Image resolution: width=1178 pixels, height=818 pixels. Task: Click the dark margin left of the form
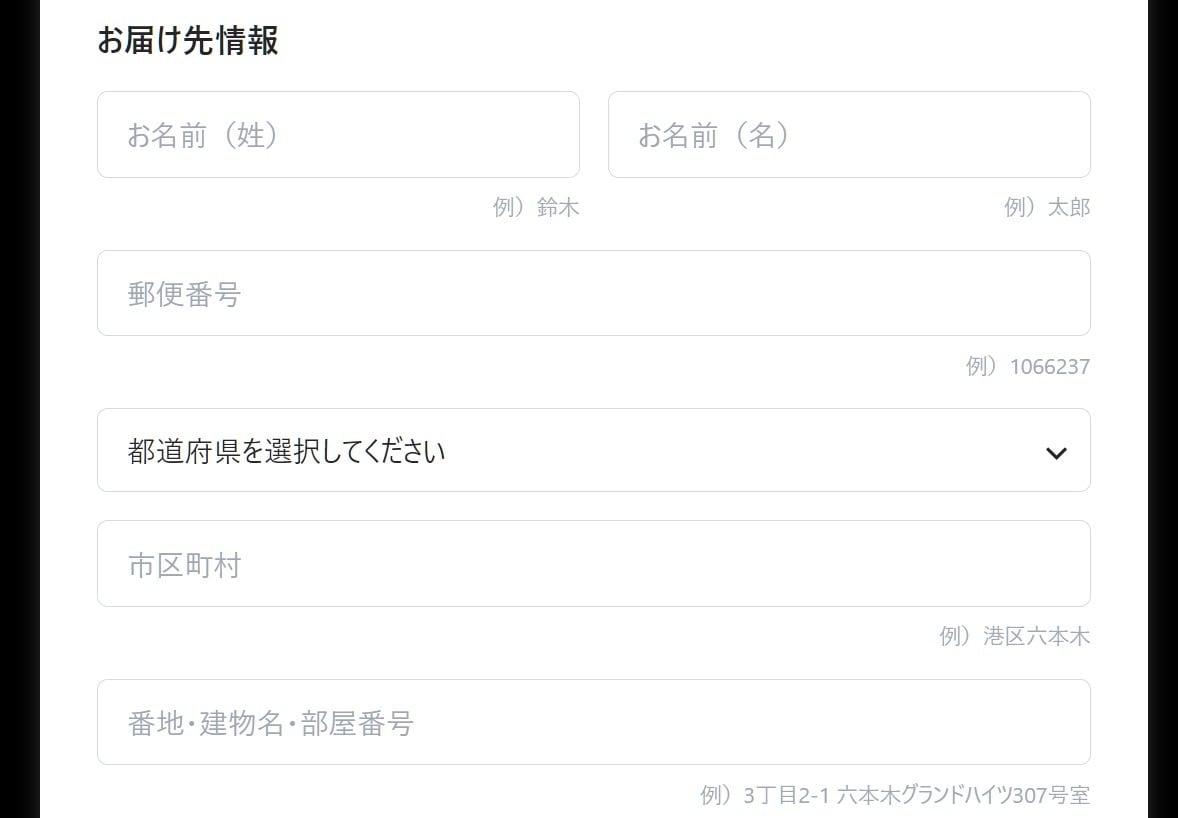coord(20,409)
